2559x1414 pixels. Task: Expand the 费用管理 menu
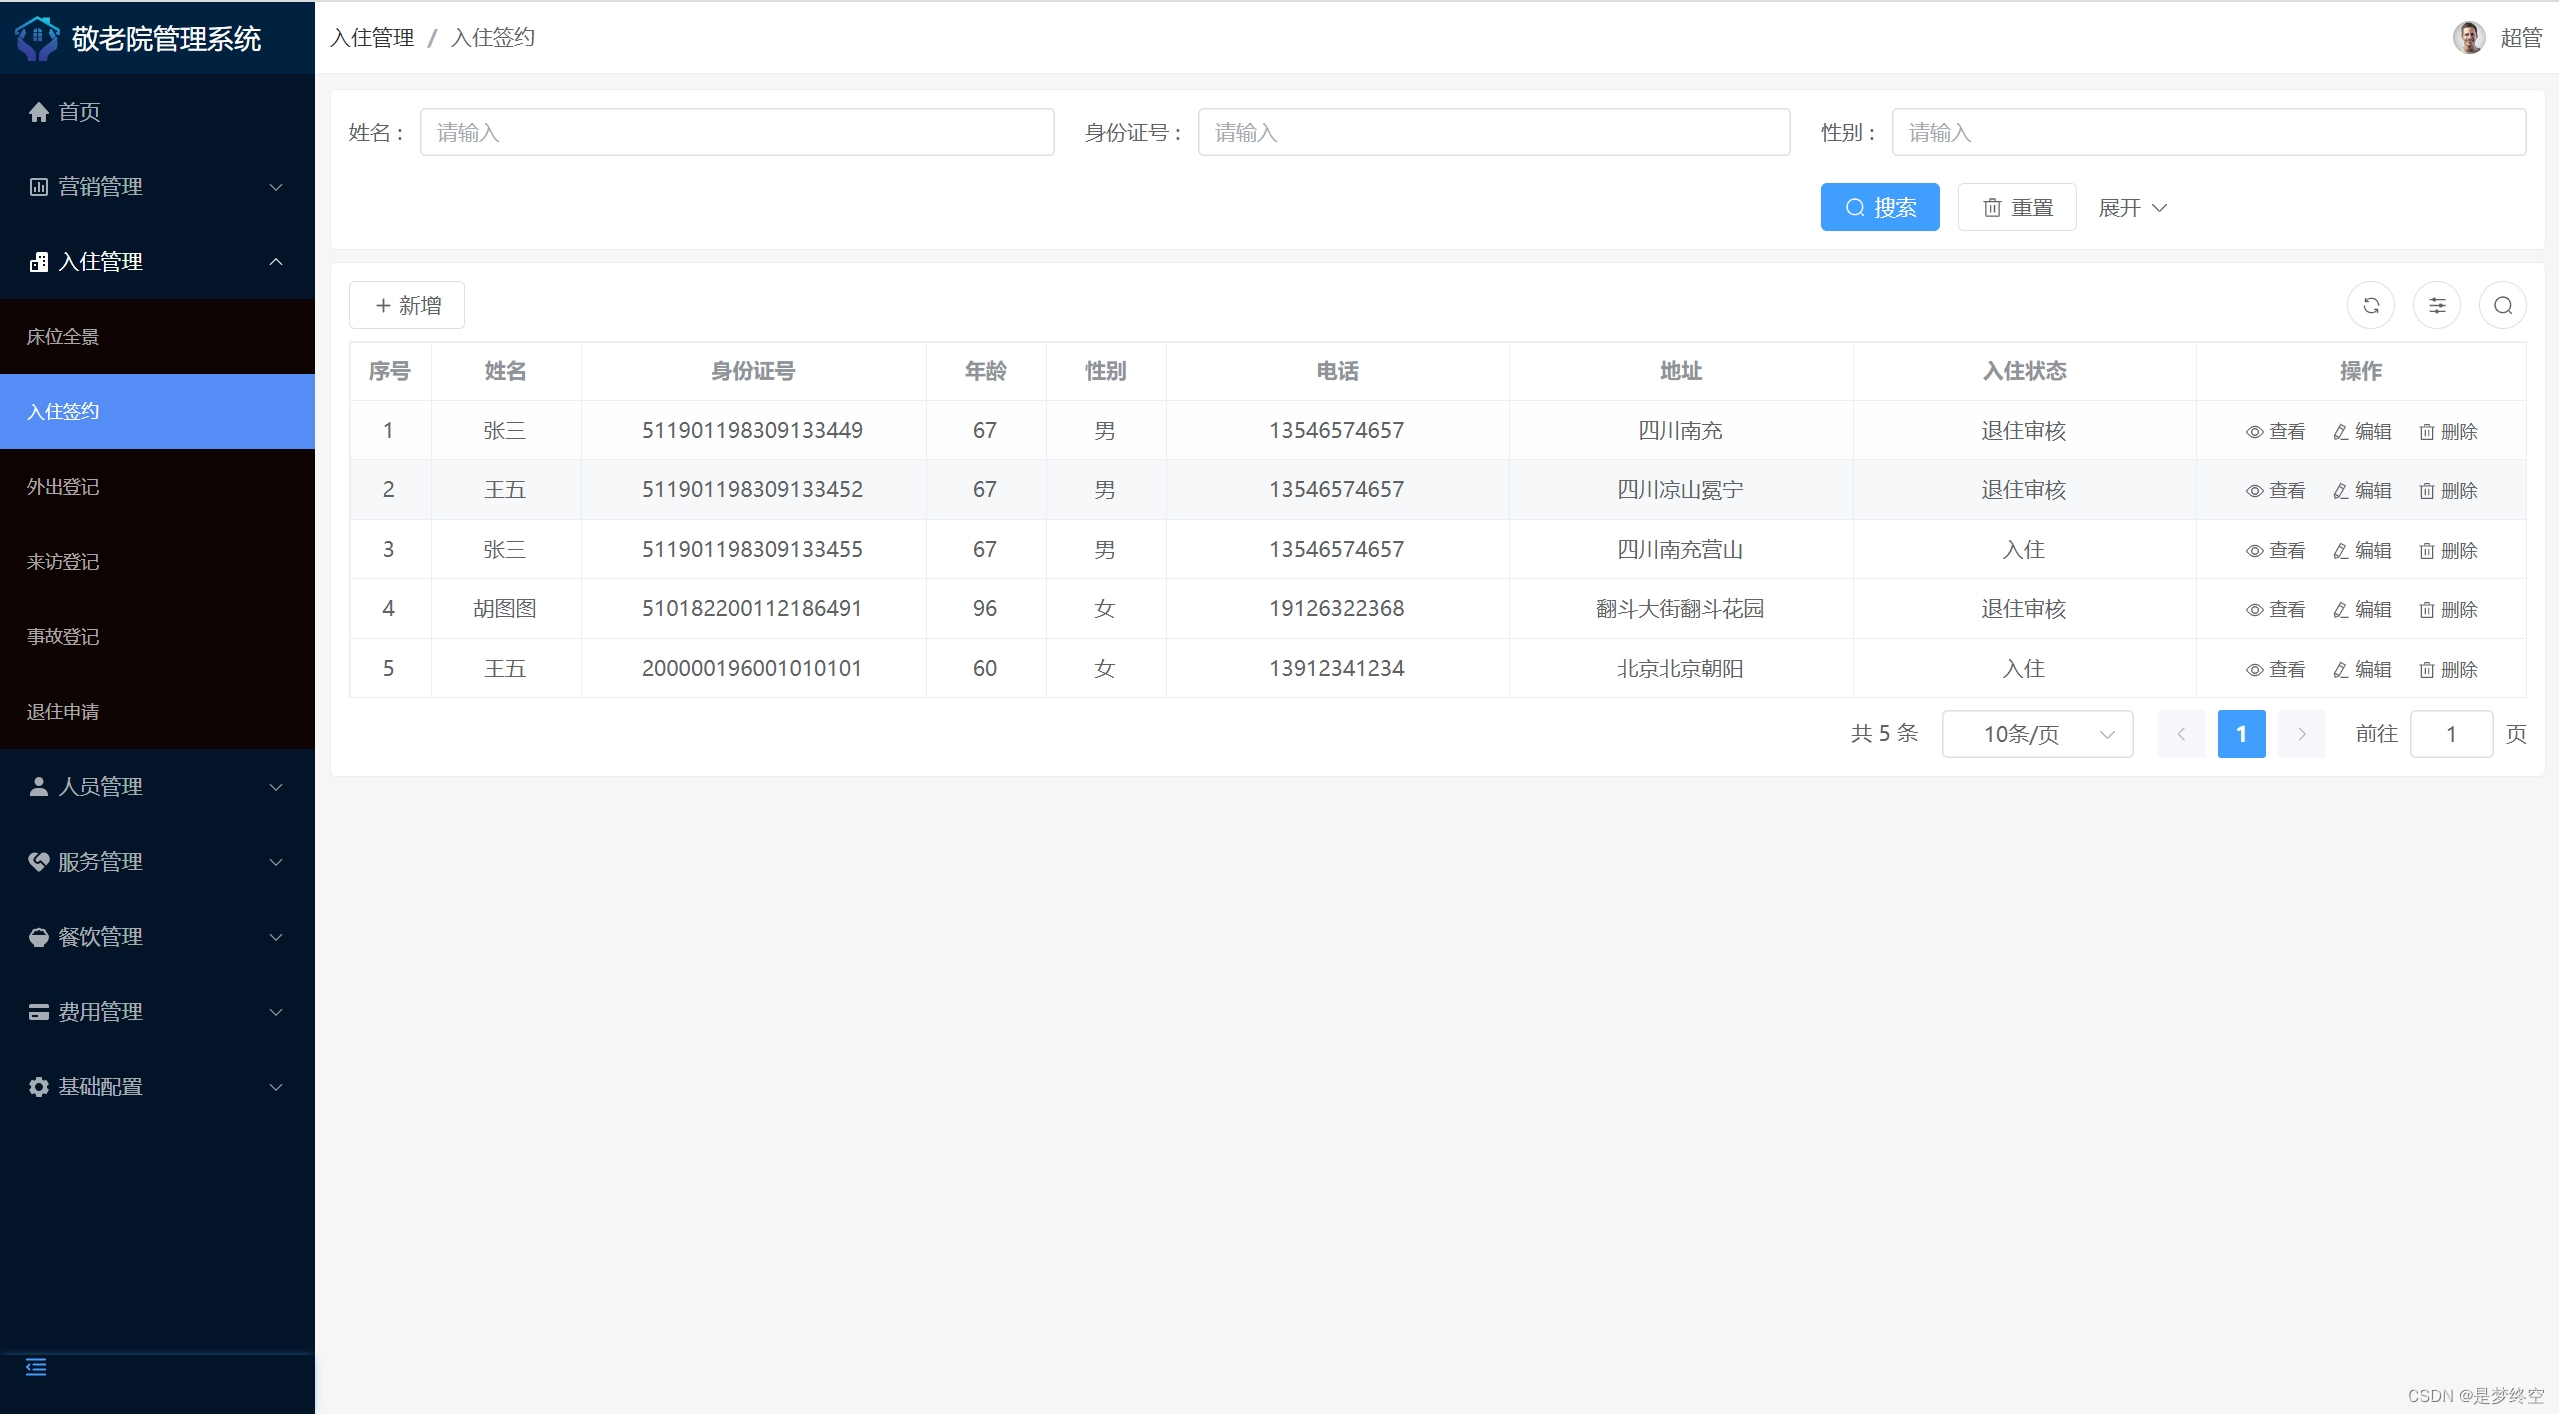[x=157, y=1012]
